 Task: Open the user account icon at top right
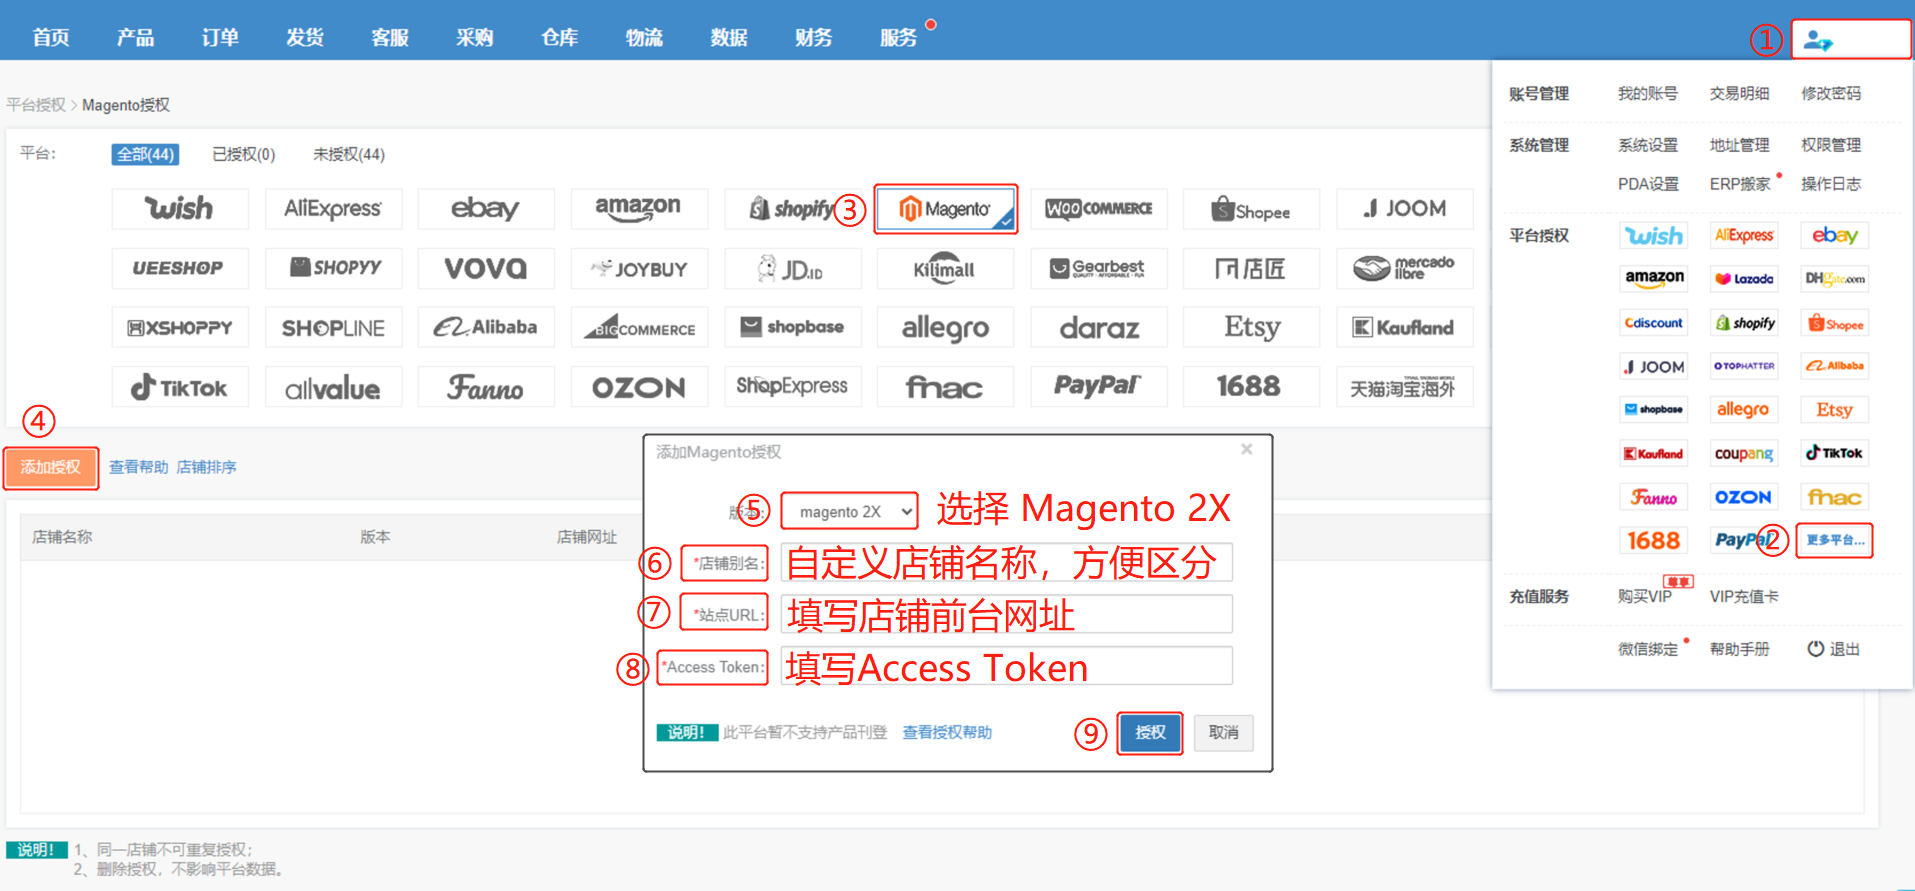(1818, 41)
